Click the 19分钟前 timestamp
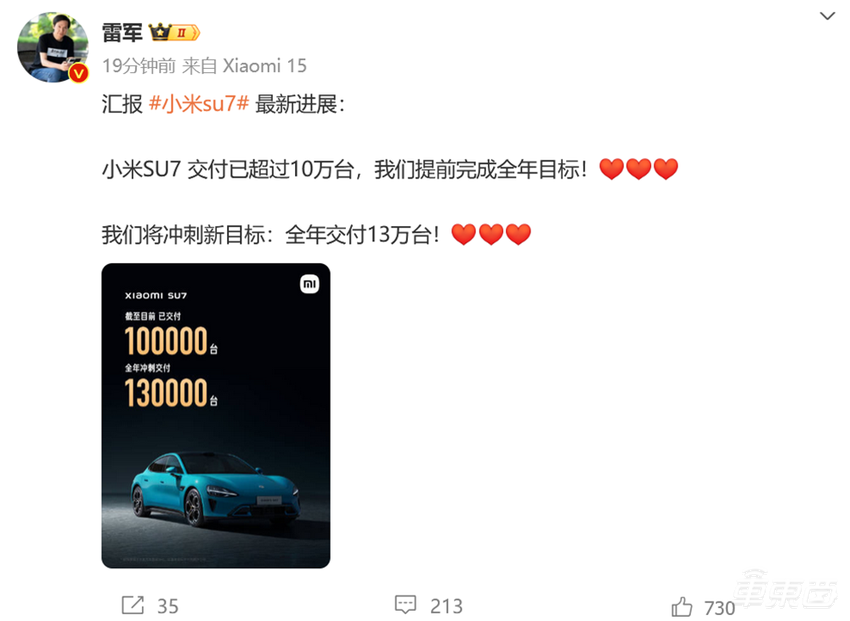Image resolution: width=850 pixels, height=621 pixels. (x=139, y=66)
